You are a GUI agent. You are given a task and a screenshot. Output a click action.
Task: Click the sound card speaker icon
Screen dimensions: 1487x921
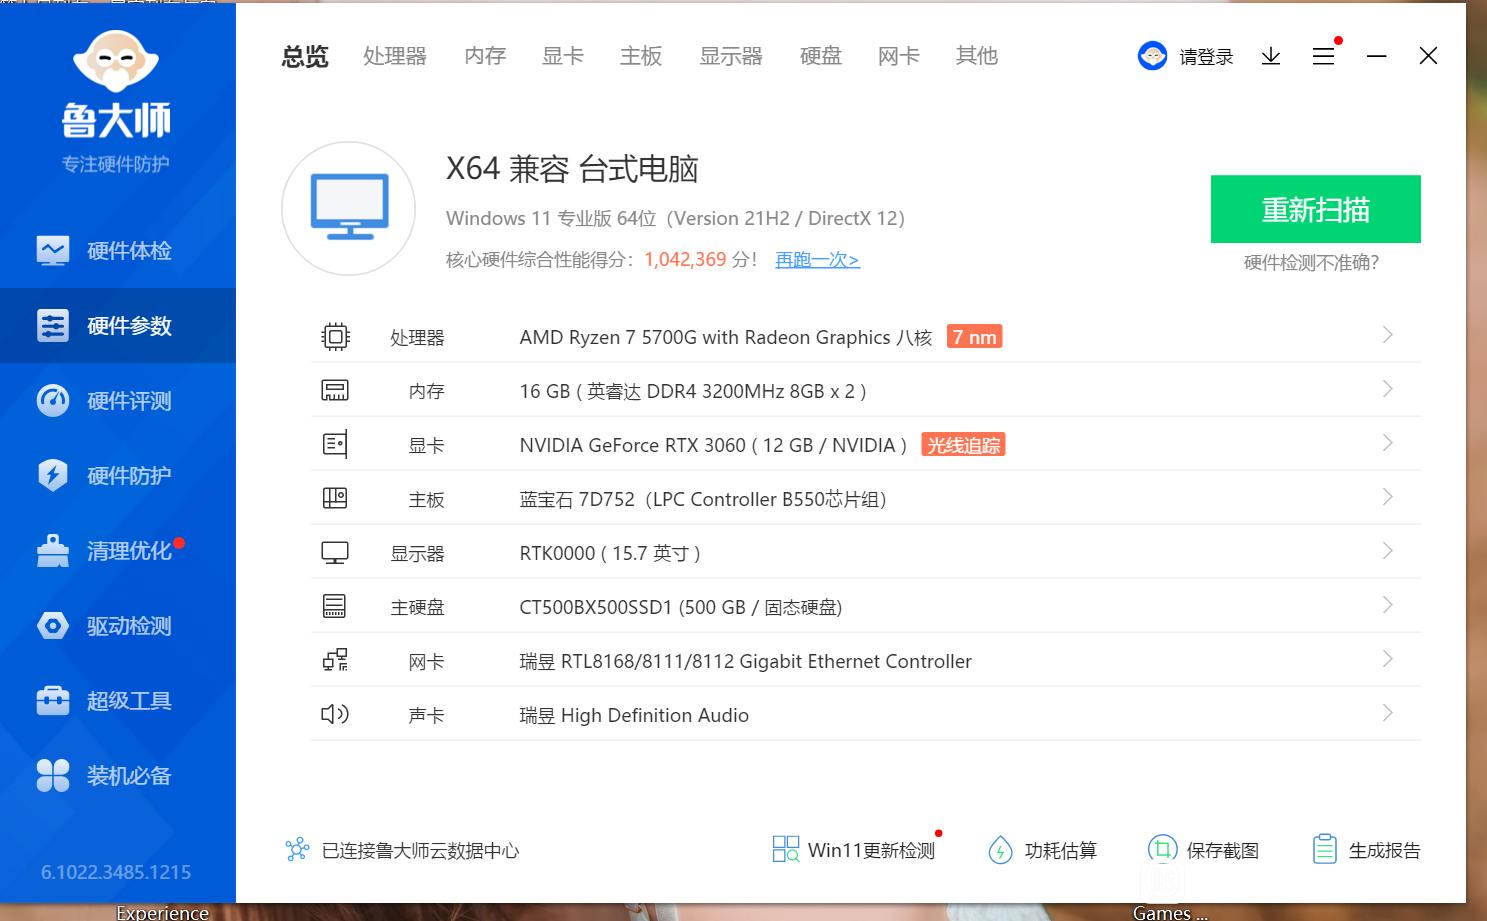335,714
